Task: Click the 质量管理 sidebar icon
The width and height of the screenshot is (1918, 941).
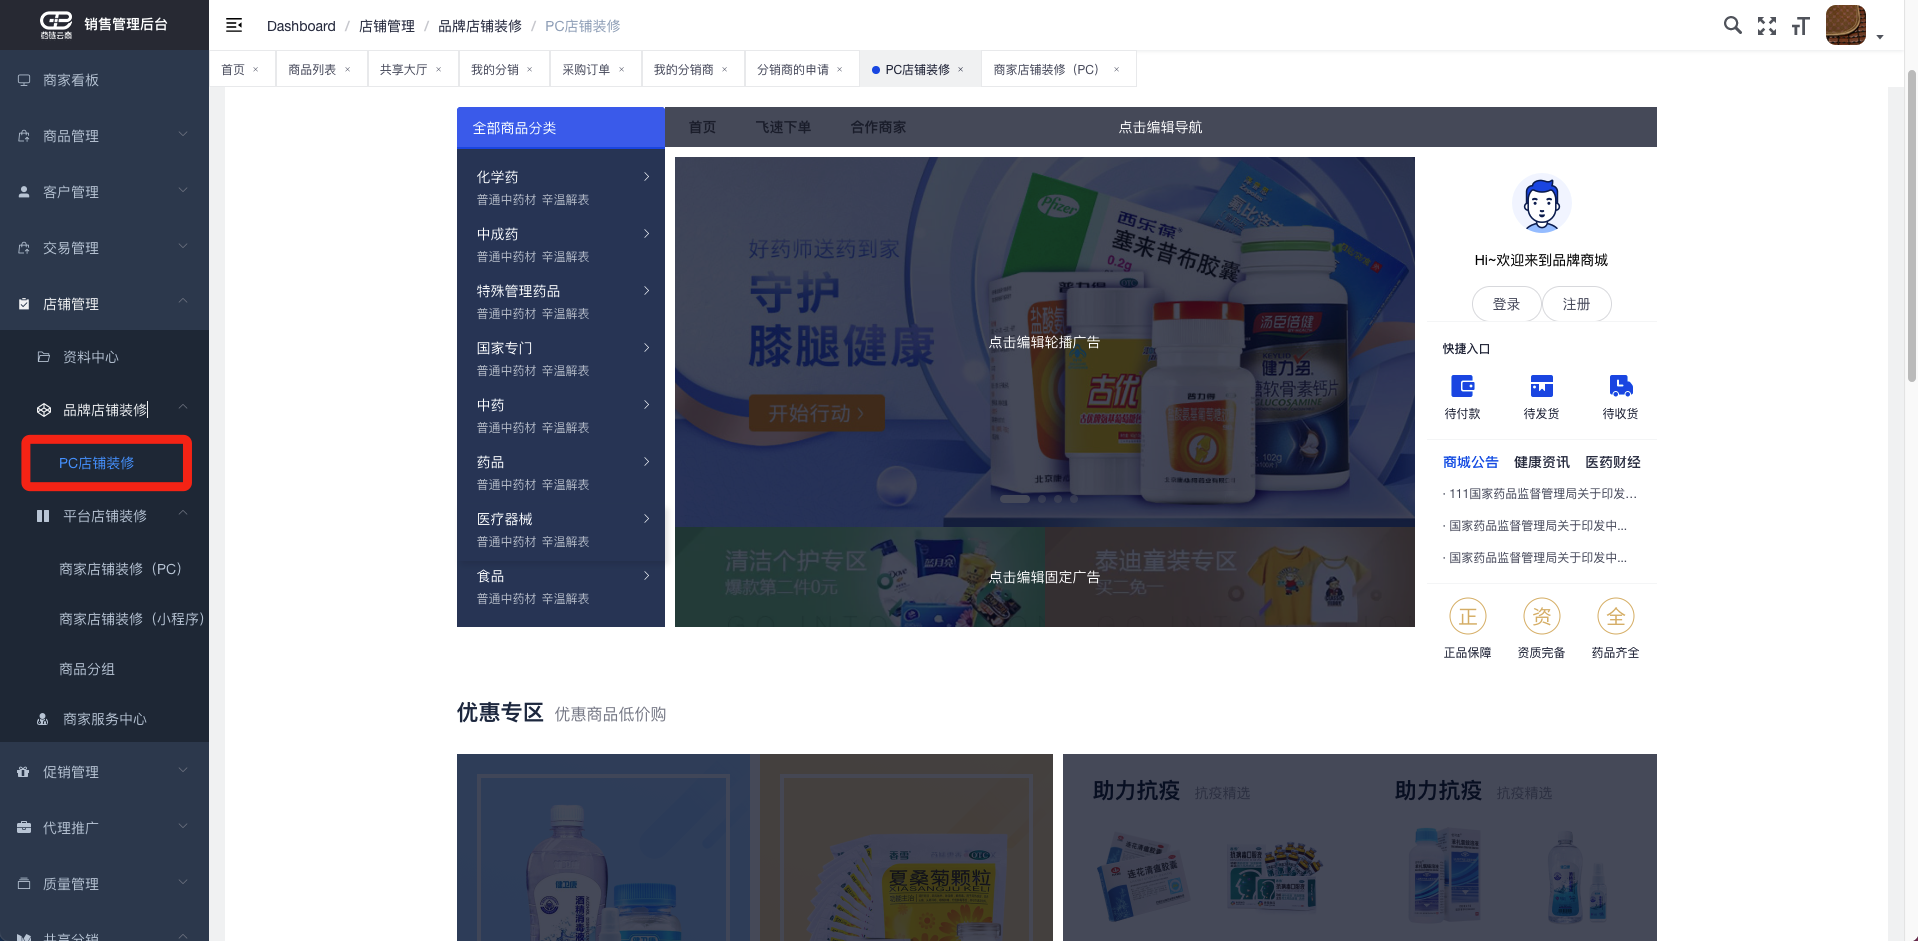Action: coord(24,884)
